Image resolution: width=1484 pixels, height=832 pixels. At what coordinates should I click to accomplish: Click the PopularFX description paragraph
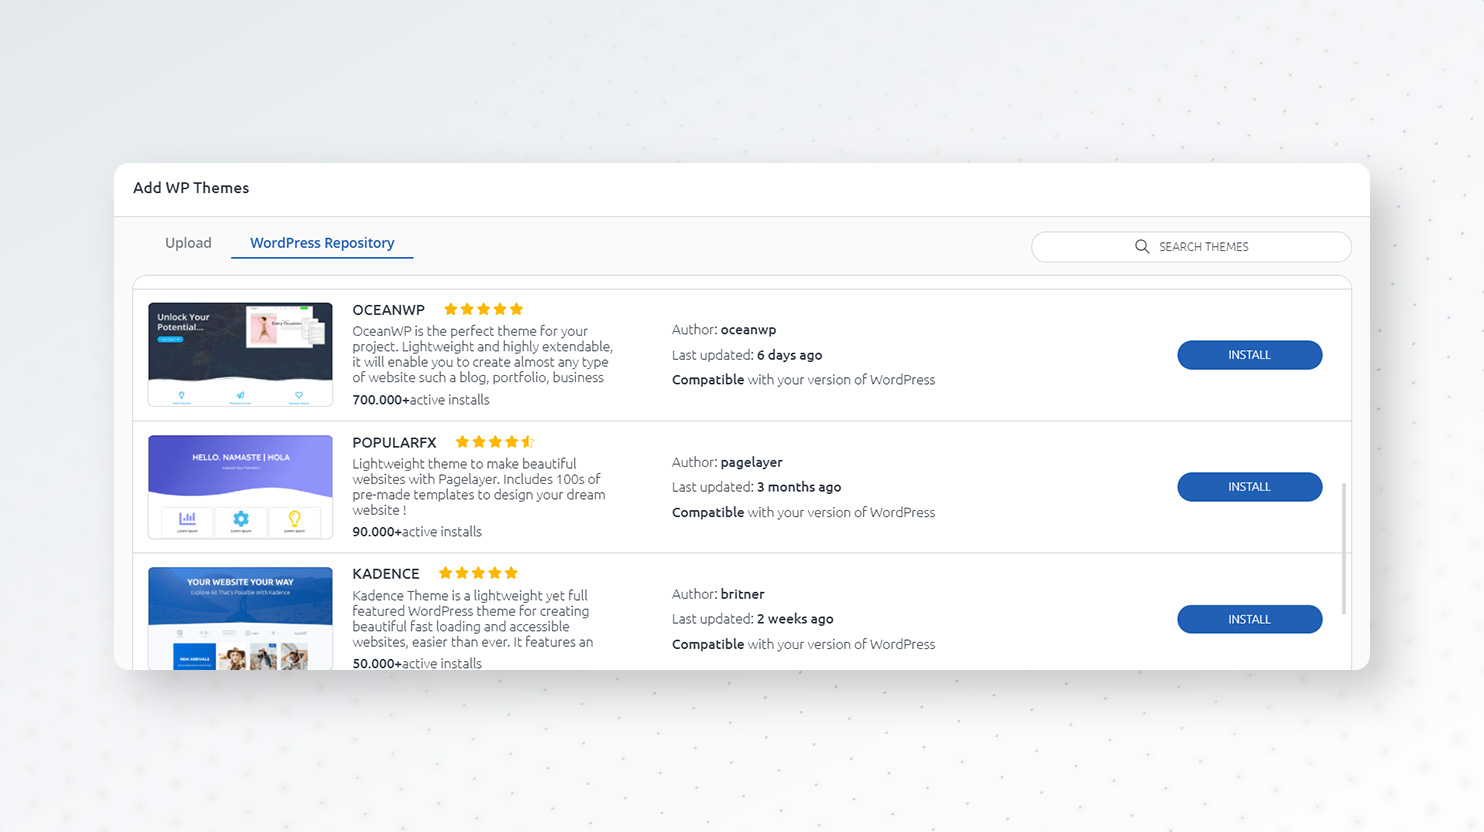[479, 487]
